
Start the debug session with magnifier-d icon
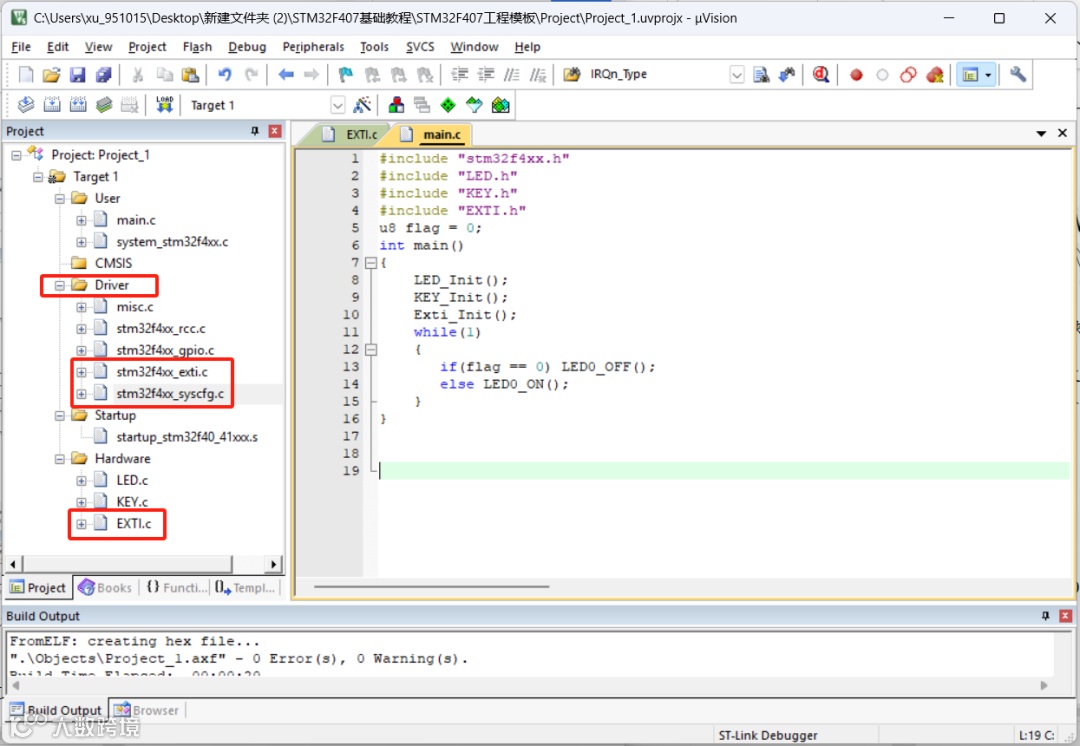pos(820,74)
